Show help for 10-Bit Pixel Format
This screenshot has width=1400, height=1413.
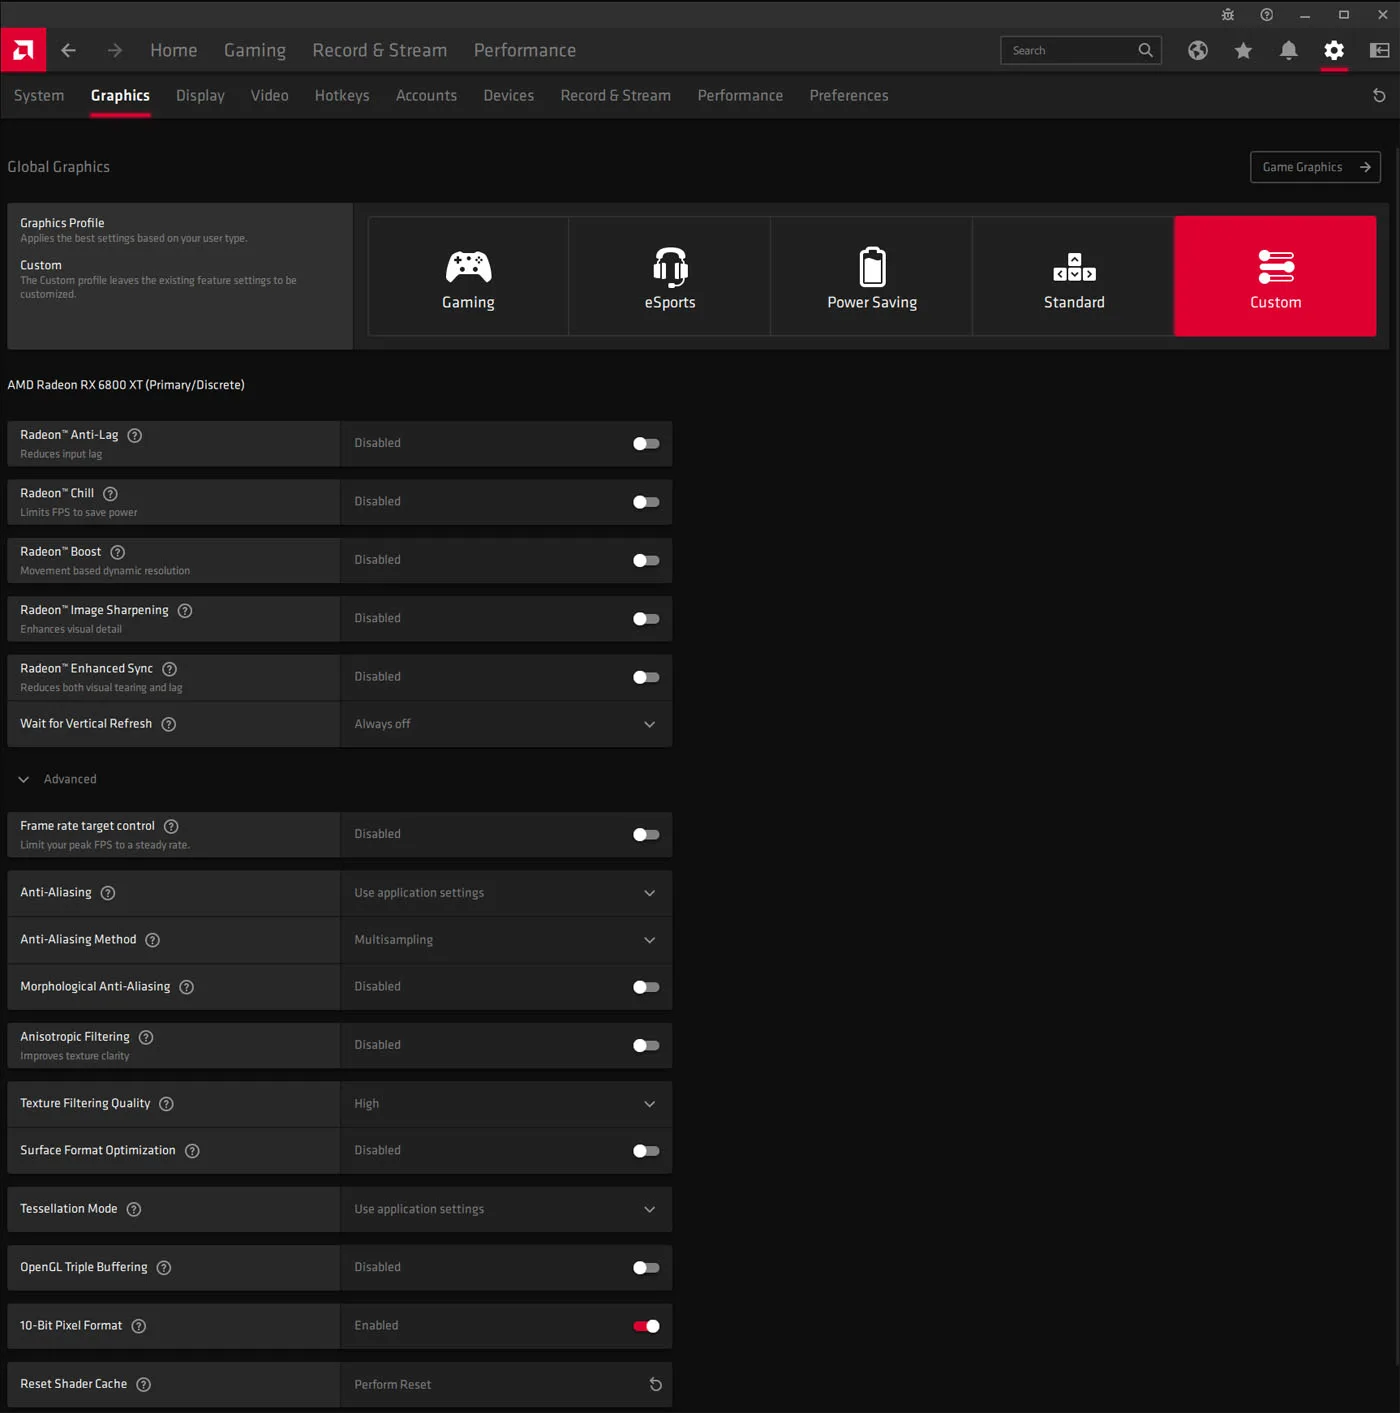point(139,1326)
